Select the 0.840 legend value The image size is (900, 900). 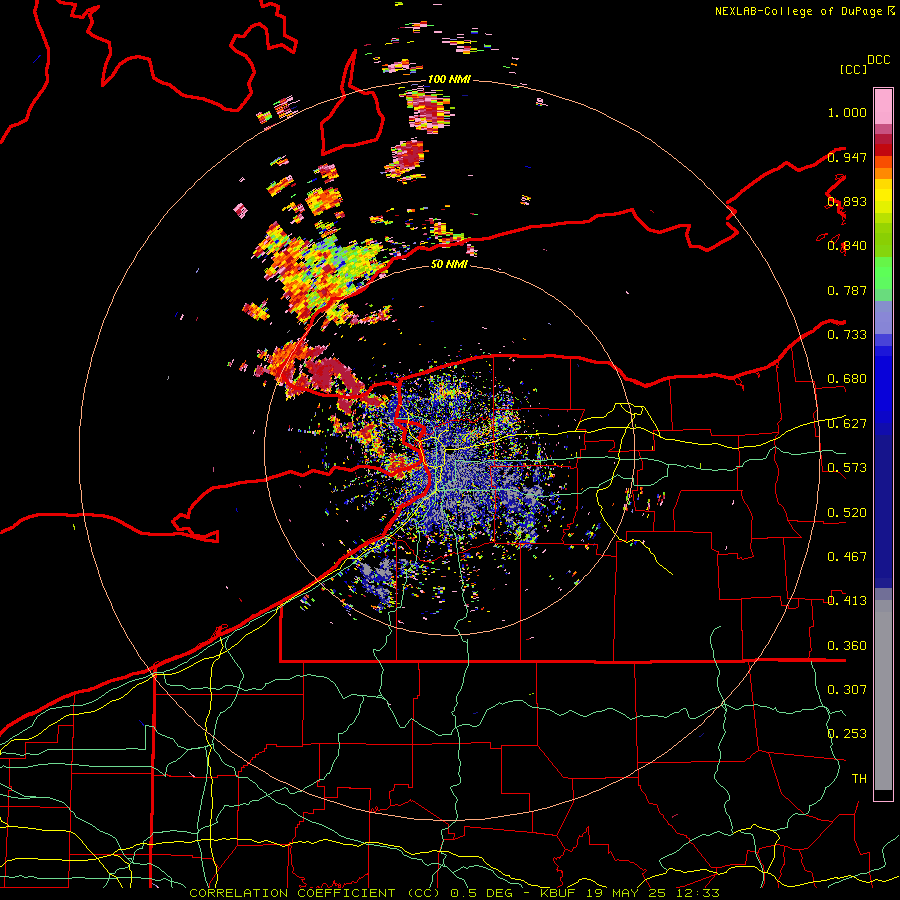[x=847, y=246]
